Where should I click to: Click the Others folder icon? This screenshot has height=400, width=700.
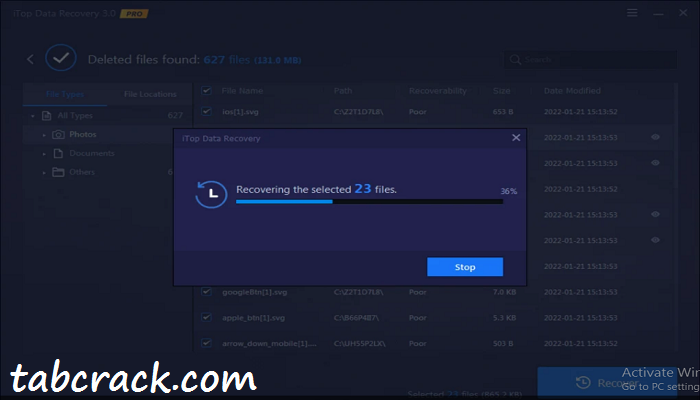tap(58, 172)
